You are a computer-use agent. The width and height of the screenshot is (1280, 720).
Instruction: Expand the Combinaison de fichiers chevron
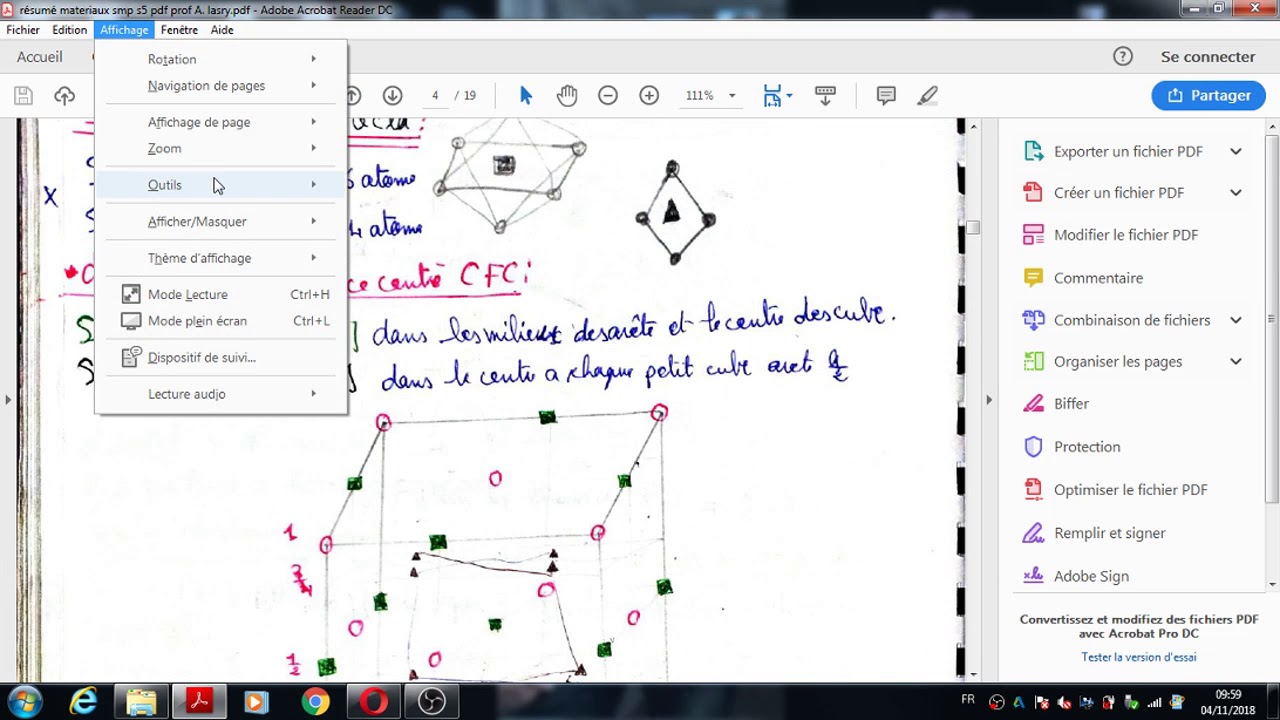click(1236, 320)
